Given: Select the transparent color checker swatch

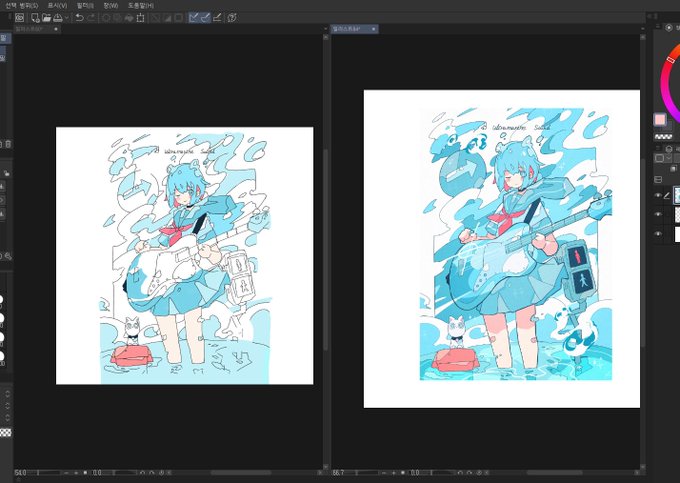Looking at the screenshot, I should [x=663, y=137].
